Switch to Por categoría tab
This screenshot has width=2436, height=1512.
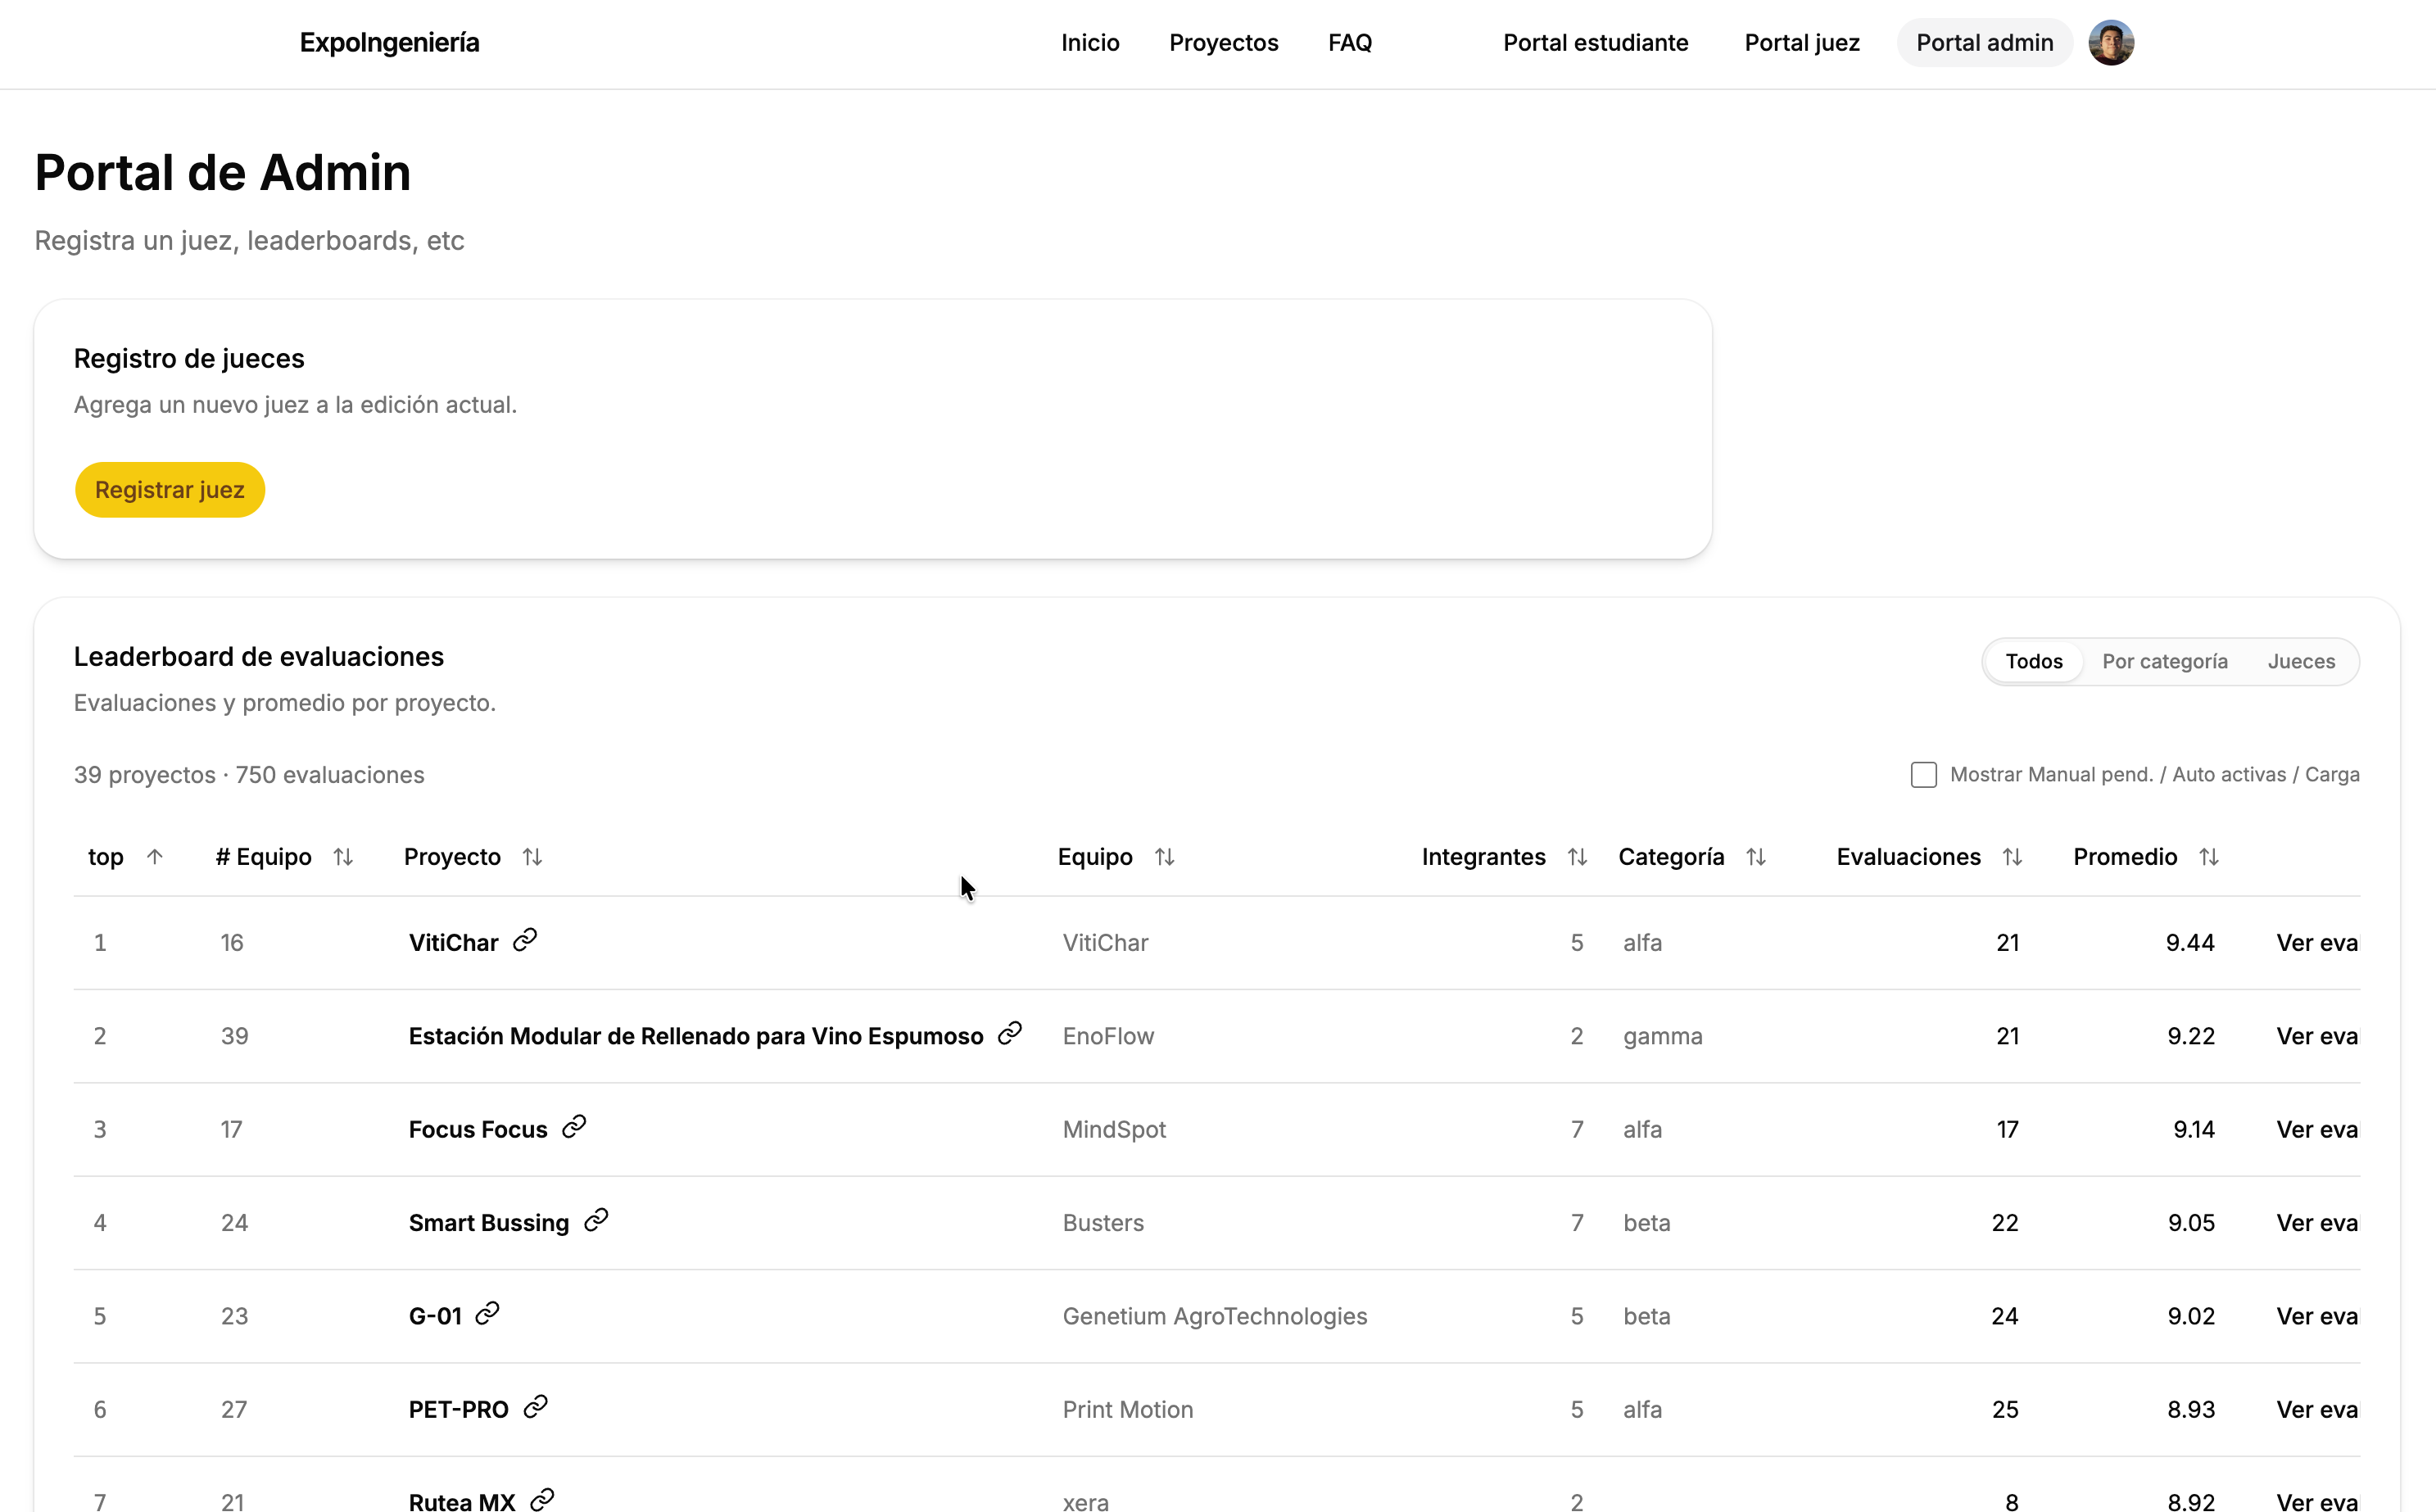[x=2164, y=661]
